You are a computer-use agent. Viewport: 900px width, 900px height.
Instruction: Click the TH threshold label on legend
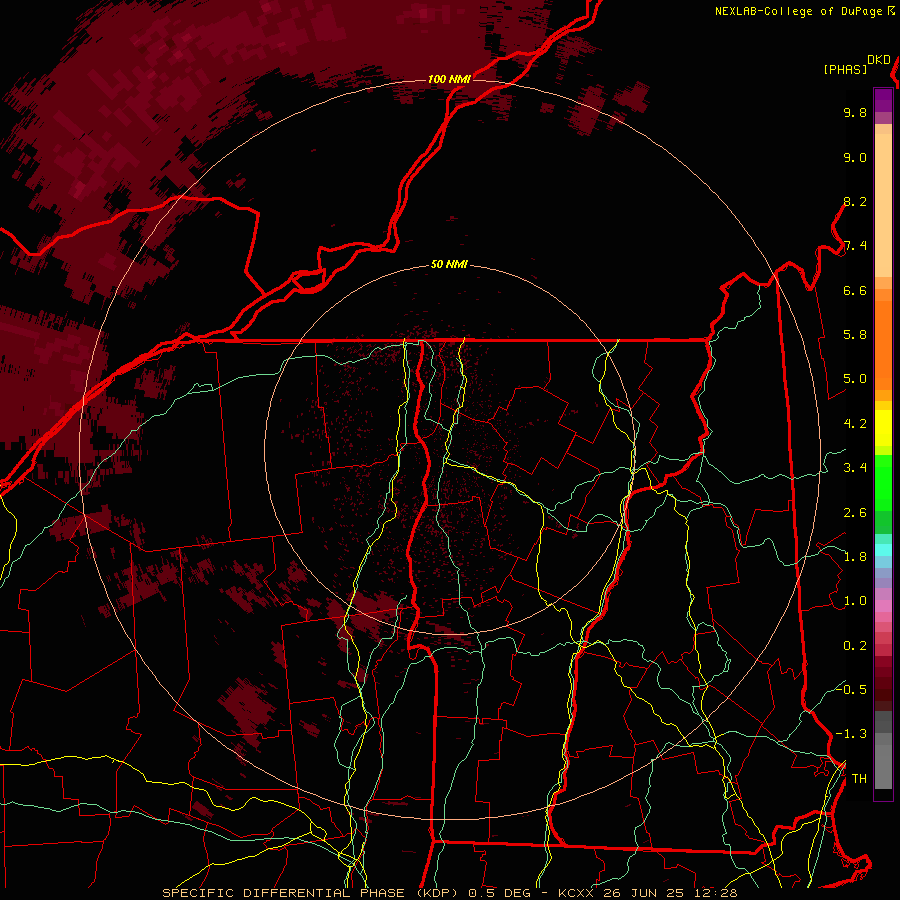coord(859,779)
